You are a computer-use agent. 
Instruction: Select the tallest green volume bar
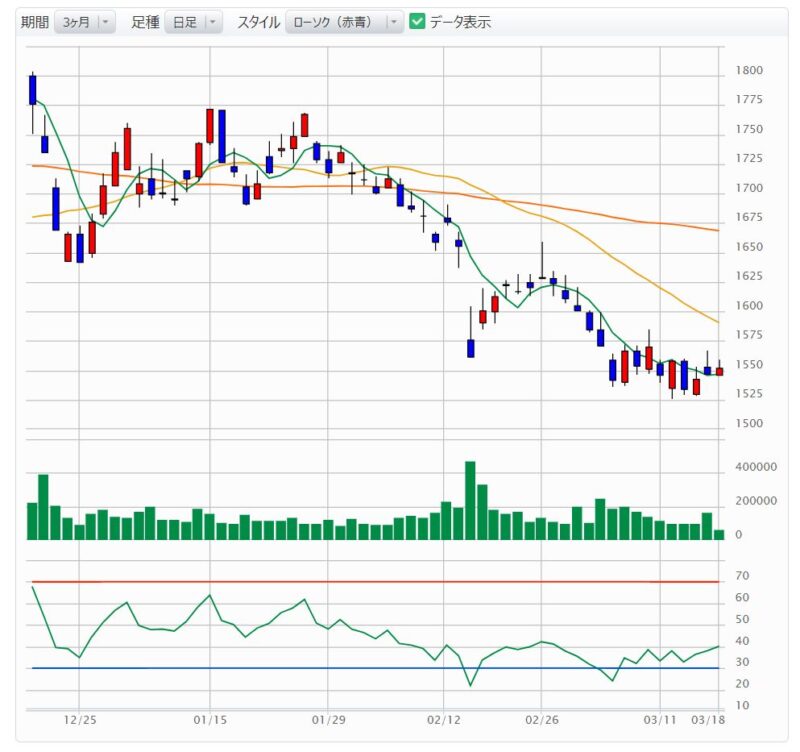pyautogui.click(x=470, y=500)
